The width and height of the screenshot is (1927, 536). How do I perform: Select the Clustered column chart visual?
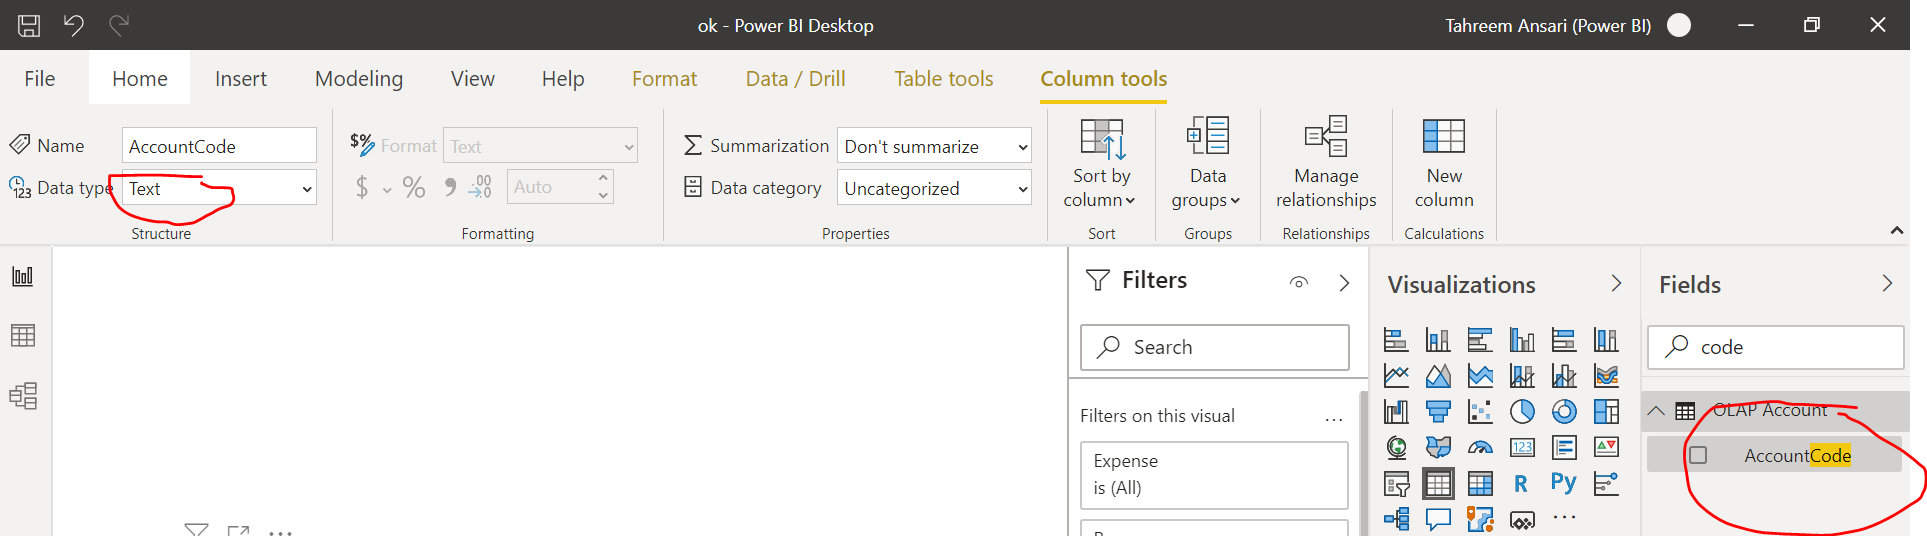click(1522, 340)
